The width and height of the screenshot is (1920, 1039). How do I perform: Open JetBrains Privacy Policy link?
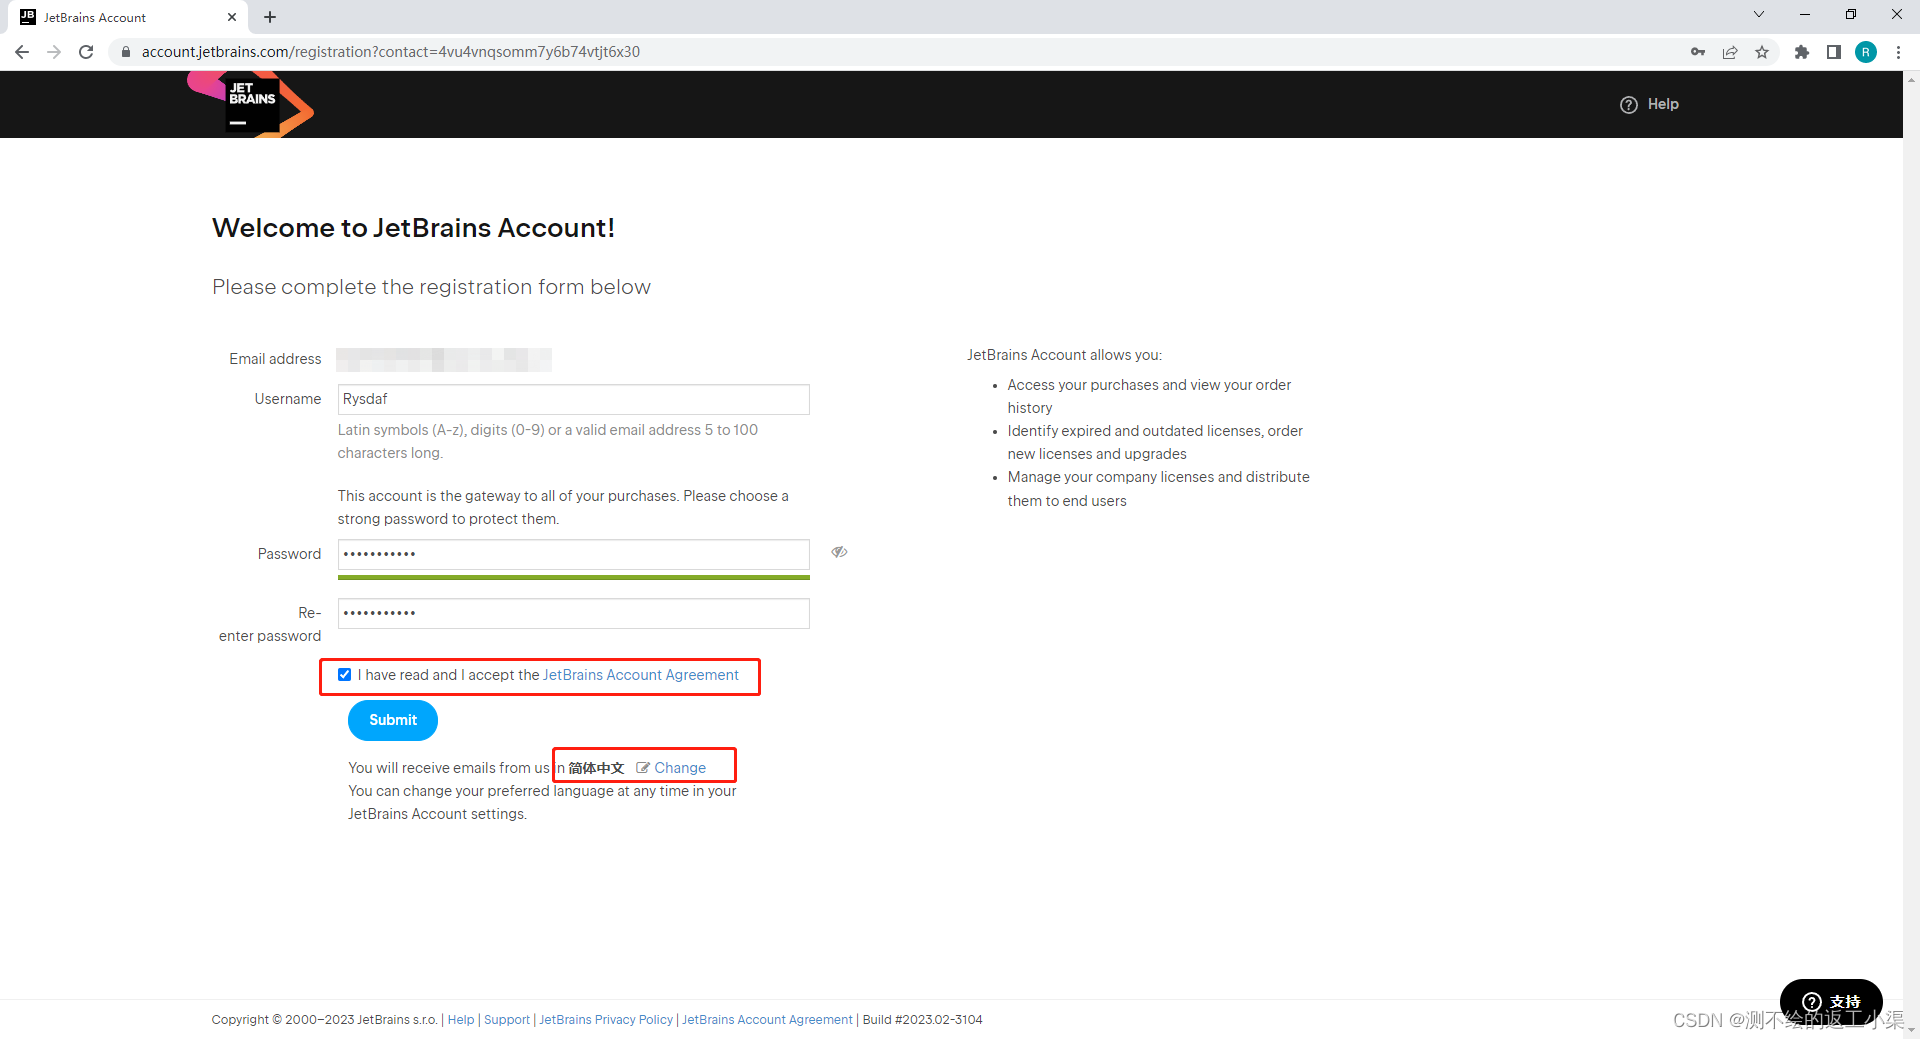click(606, 1020)
